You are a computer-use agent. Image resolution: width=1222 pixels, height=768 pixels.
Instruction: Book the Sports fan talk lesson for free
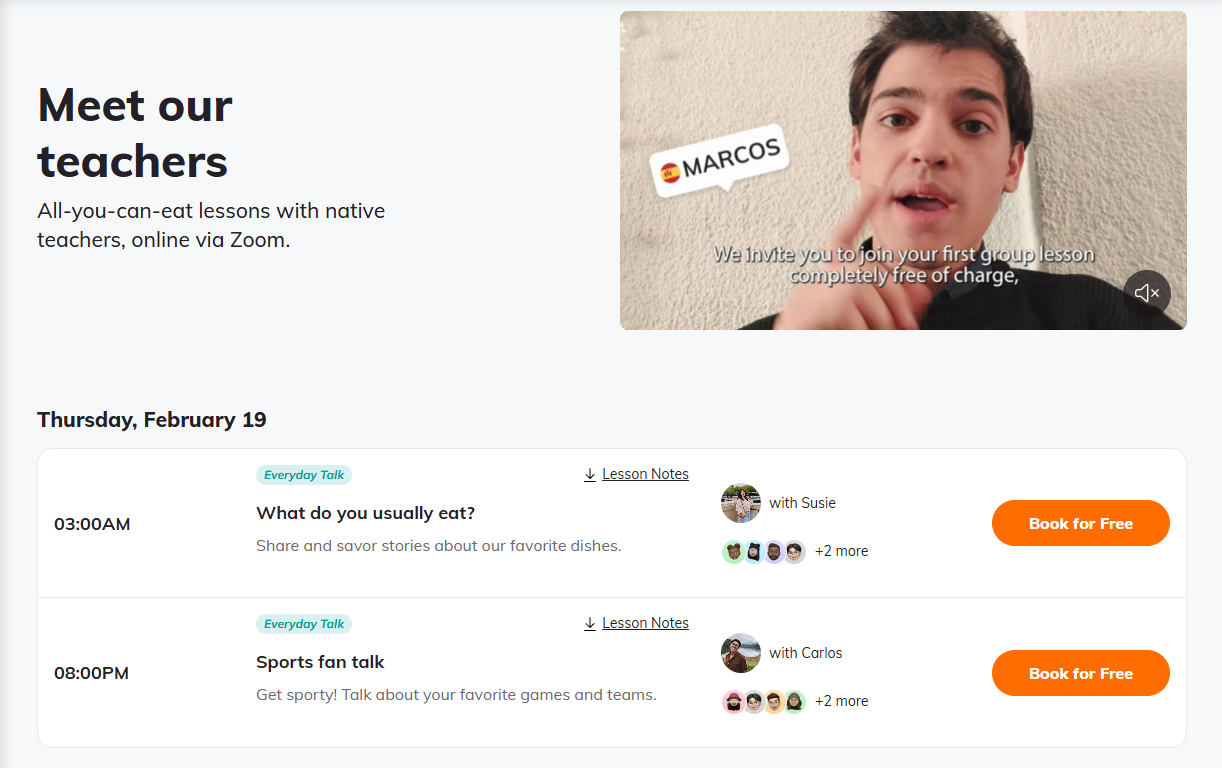tap(1080, 673)
